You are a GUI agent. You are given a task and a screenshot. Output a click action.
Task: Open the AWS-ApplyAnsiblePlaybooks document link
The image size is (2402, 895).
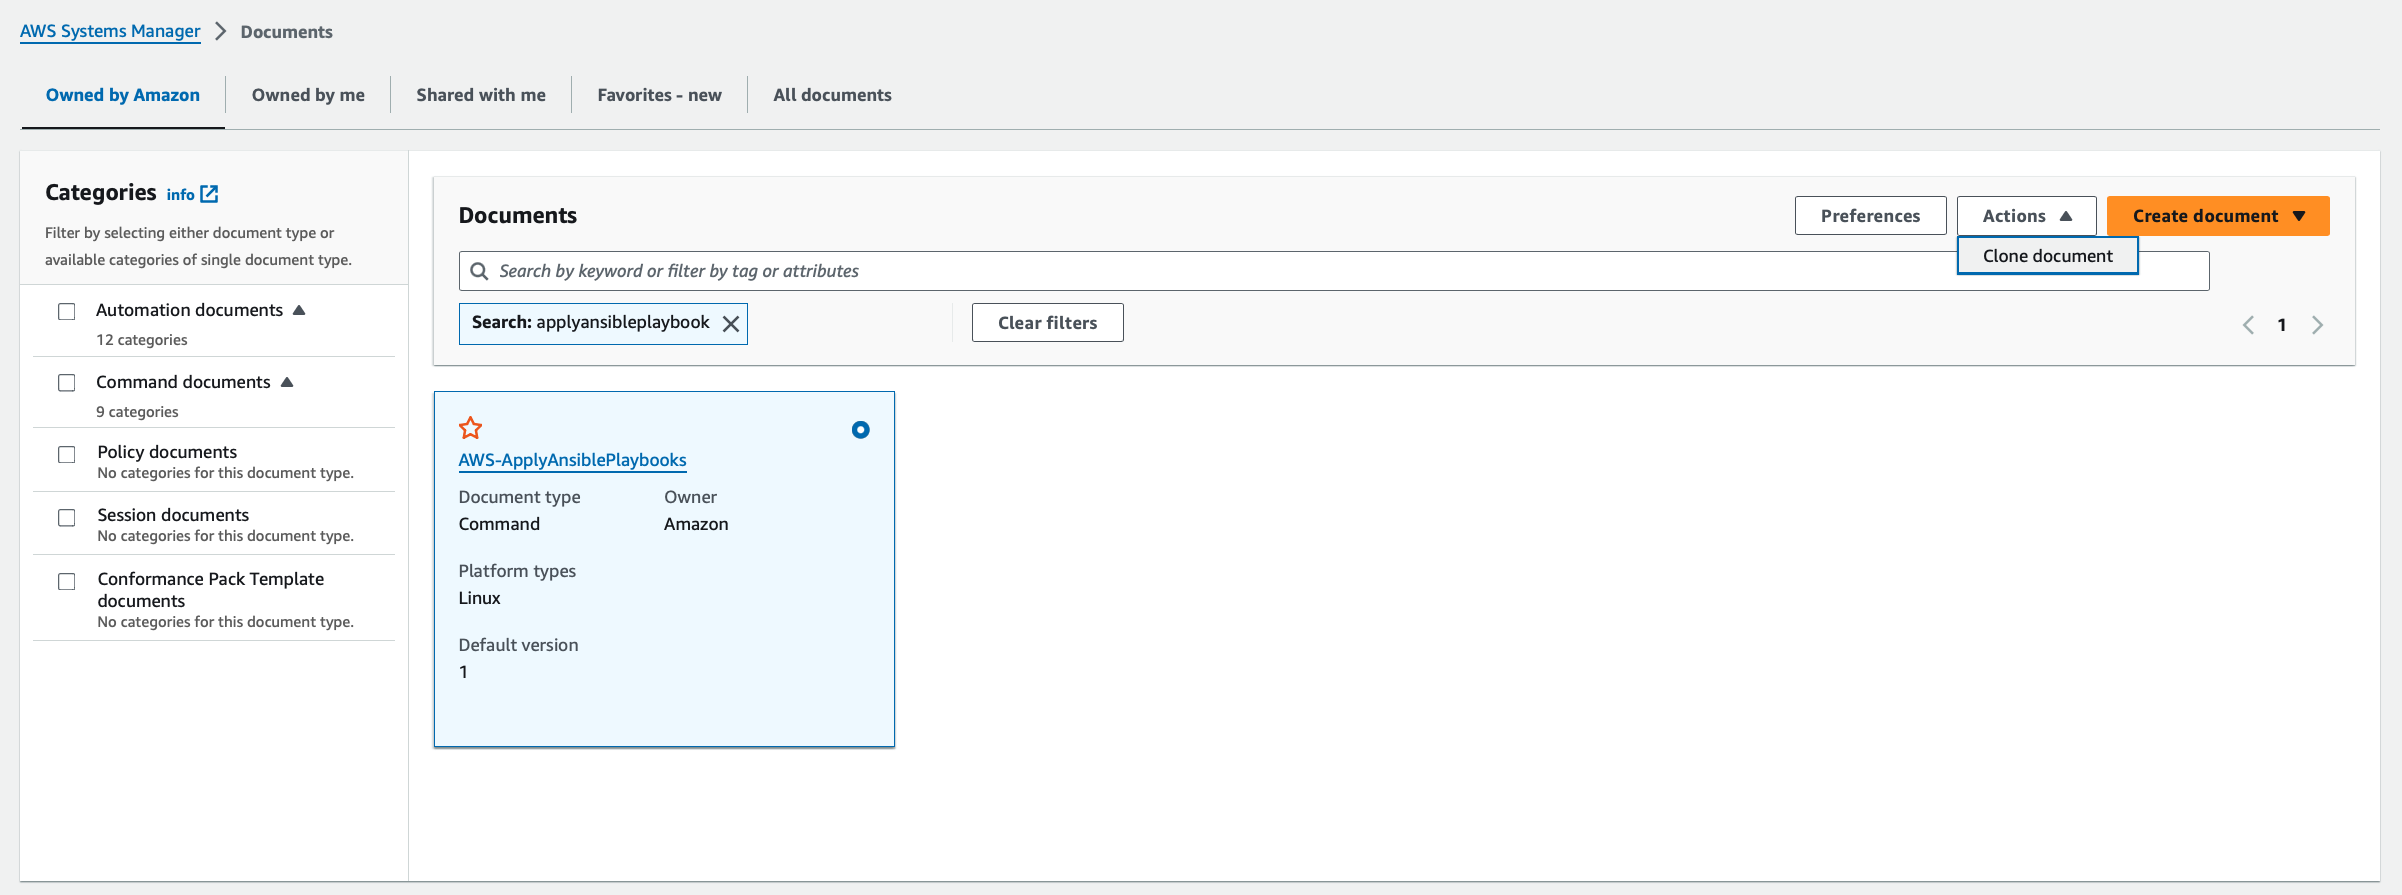[572, 460]
